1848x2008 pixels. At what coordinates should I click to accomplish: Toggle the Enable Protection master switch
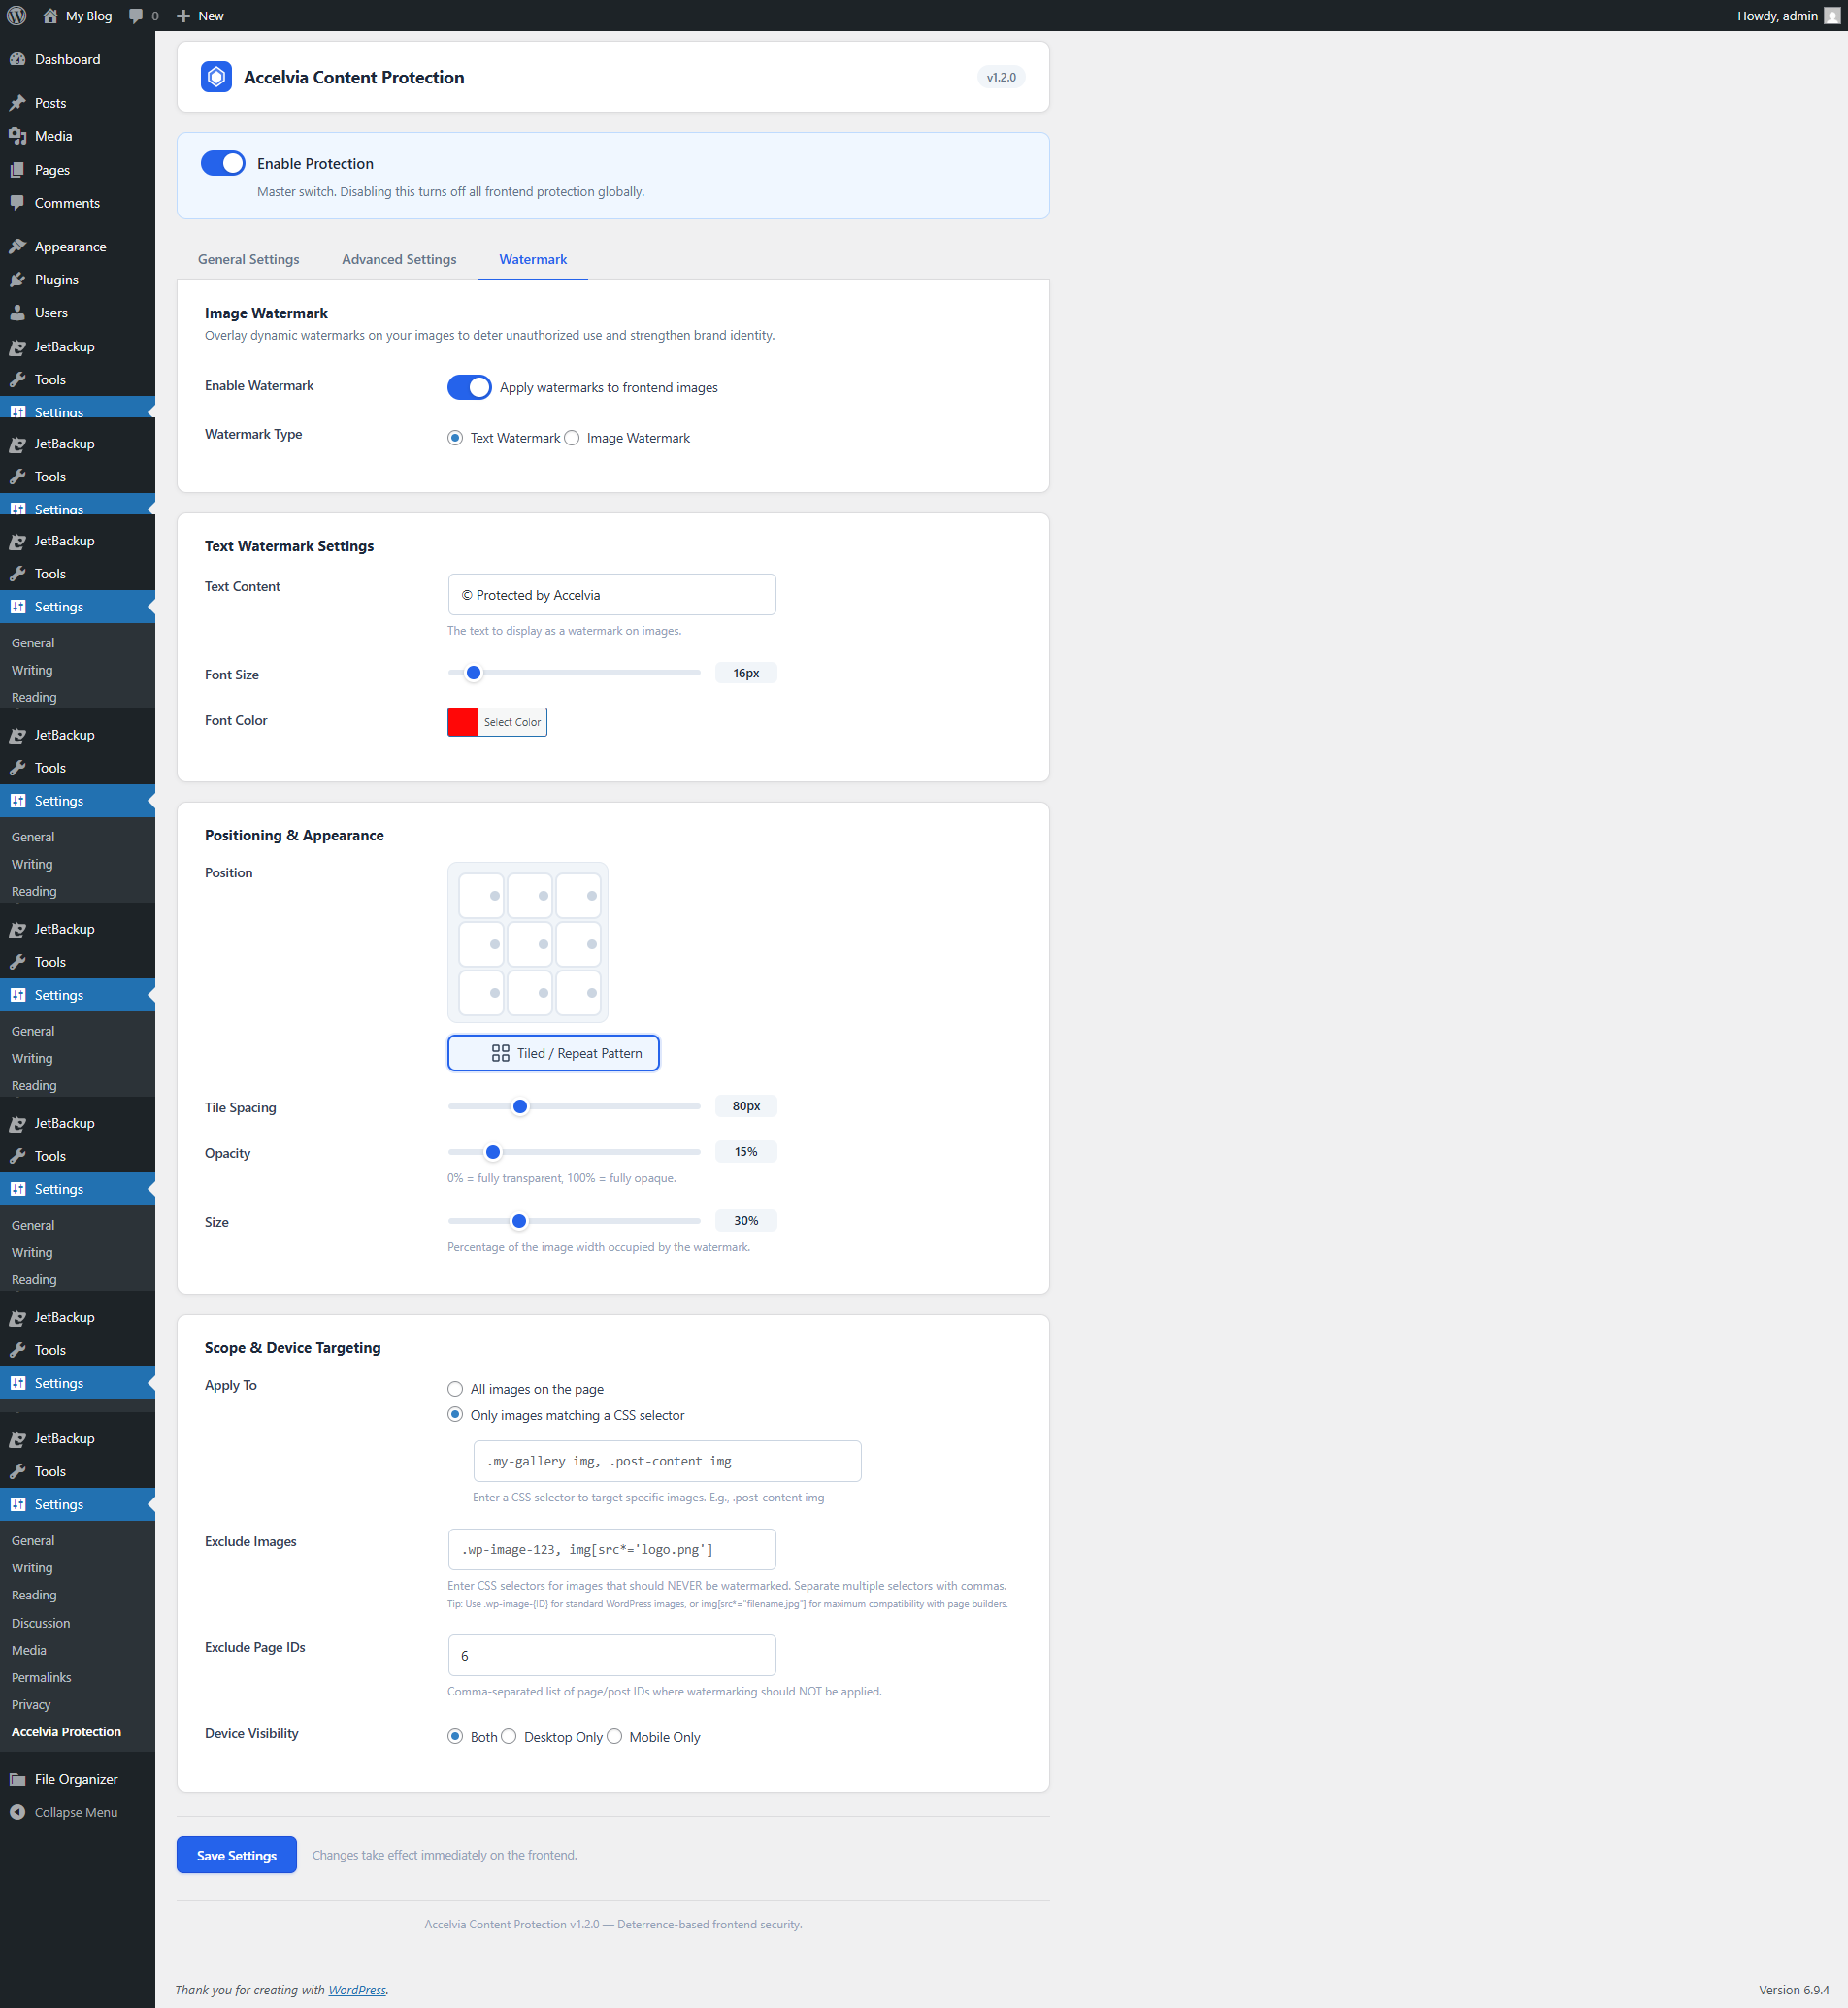(223, 163)
